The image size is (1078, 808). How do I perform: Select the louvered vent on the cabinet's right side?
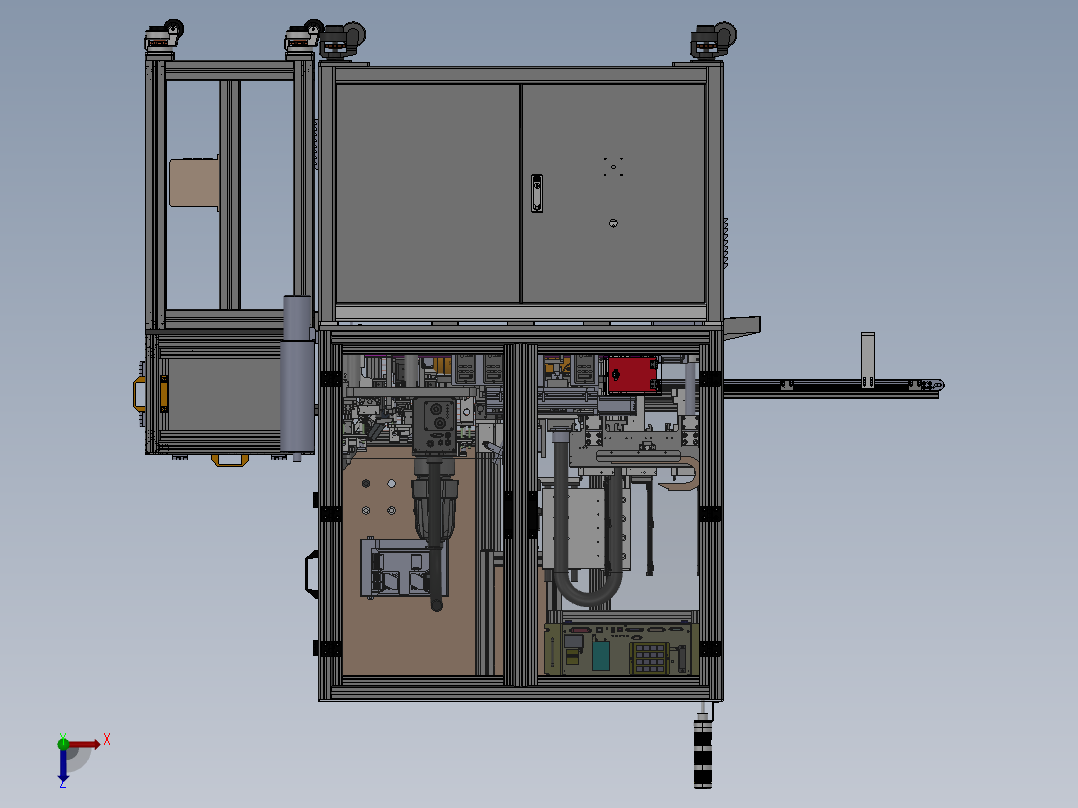coord(726,243)
